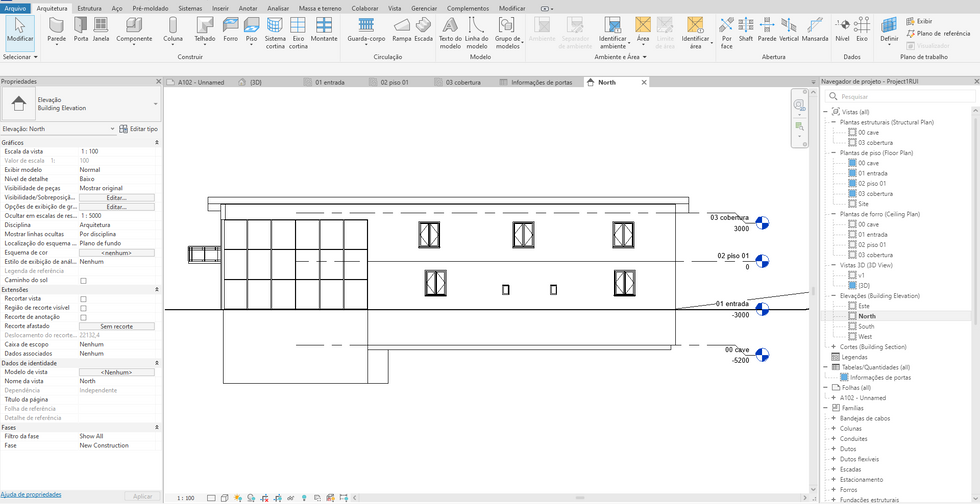Click the Nível level tool

[x=842, y=30]
